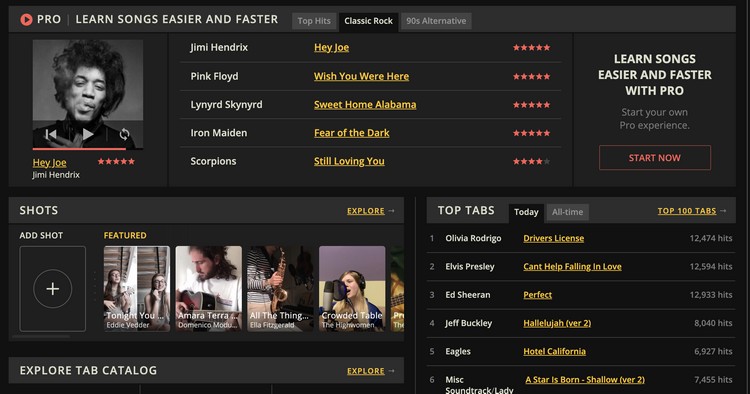Open Still Loving You tab
The image size is (750, 394).
[x=349, y=161]
